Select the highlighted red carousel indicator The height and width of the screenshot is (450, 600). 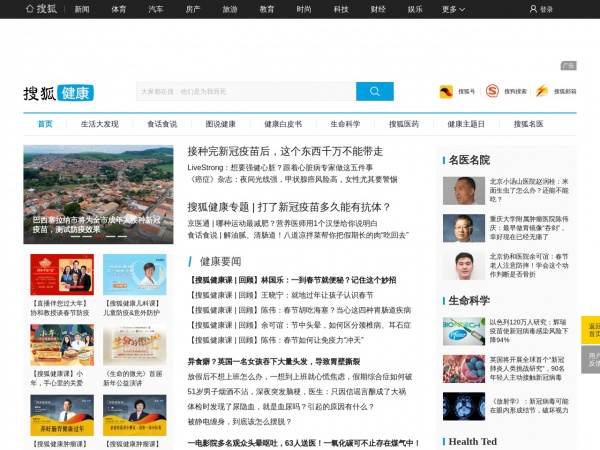(99, 236)
